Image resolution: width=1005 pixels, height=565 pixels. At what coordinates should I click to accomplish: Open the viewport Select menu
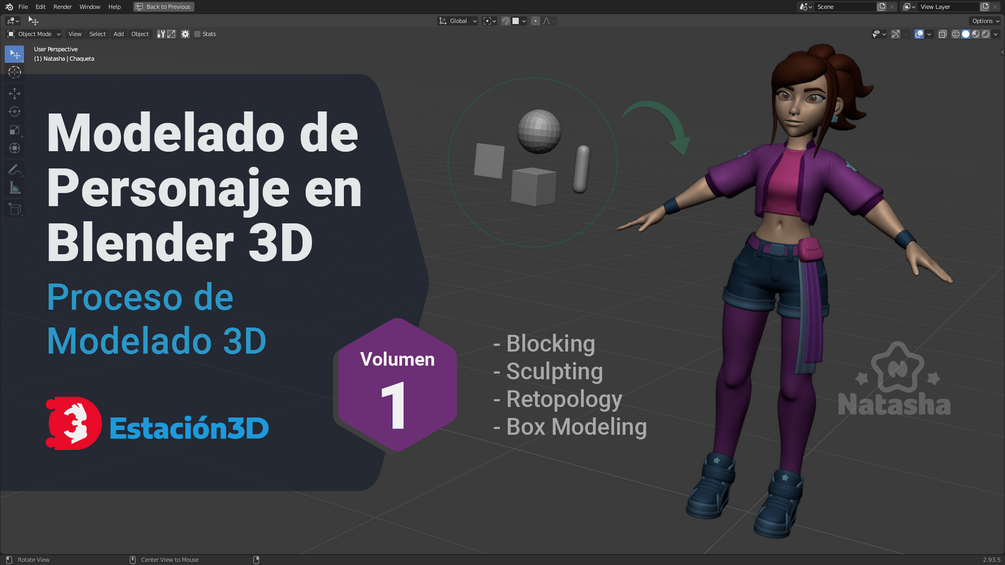pyautogui.click(x=97, y=34)
